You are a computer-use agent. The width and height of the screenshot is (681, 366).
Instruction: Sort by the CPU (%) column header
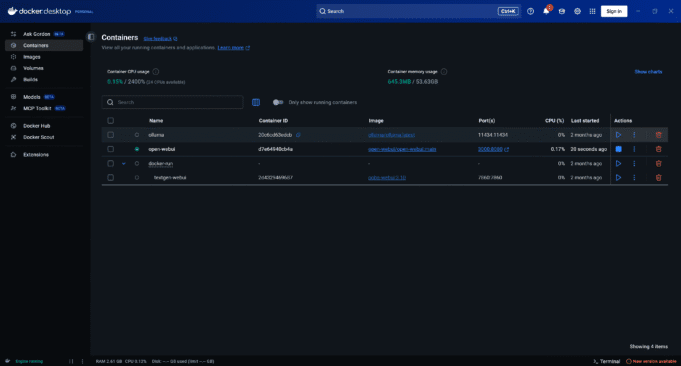pos(554,121)
